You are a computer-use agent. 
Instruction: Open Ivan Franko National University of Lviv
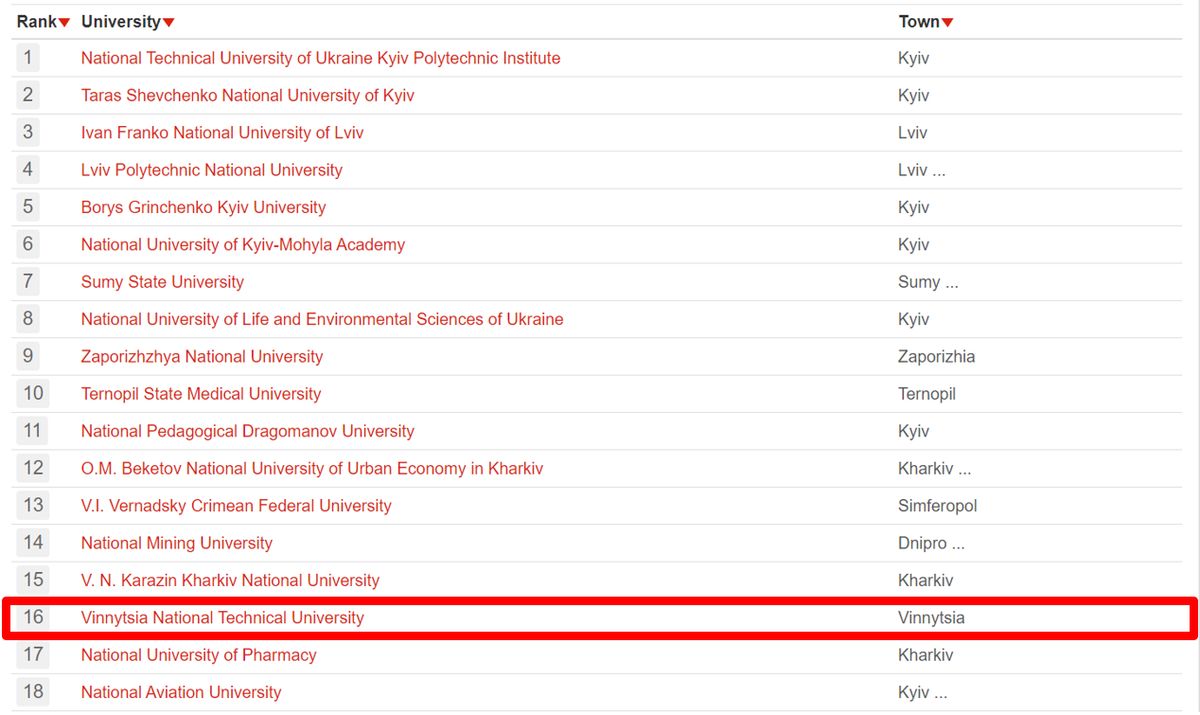222,133
